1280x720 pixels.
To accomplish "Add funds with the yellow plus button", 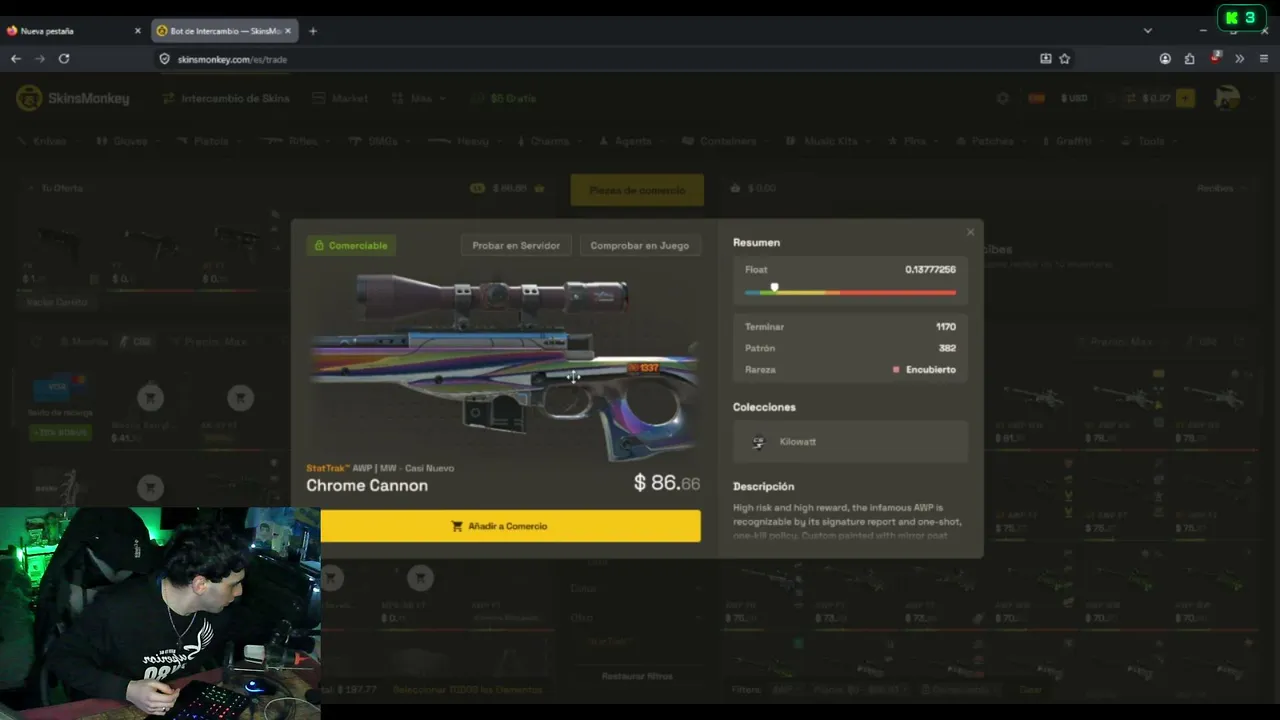I will coord(1185,98).
